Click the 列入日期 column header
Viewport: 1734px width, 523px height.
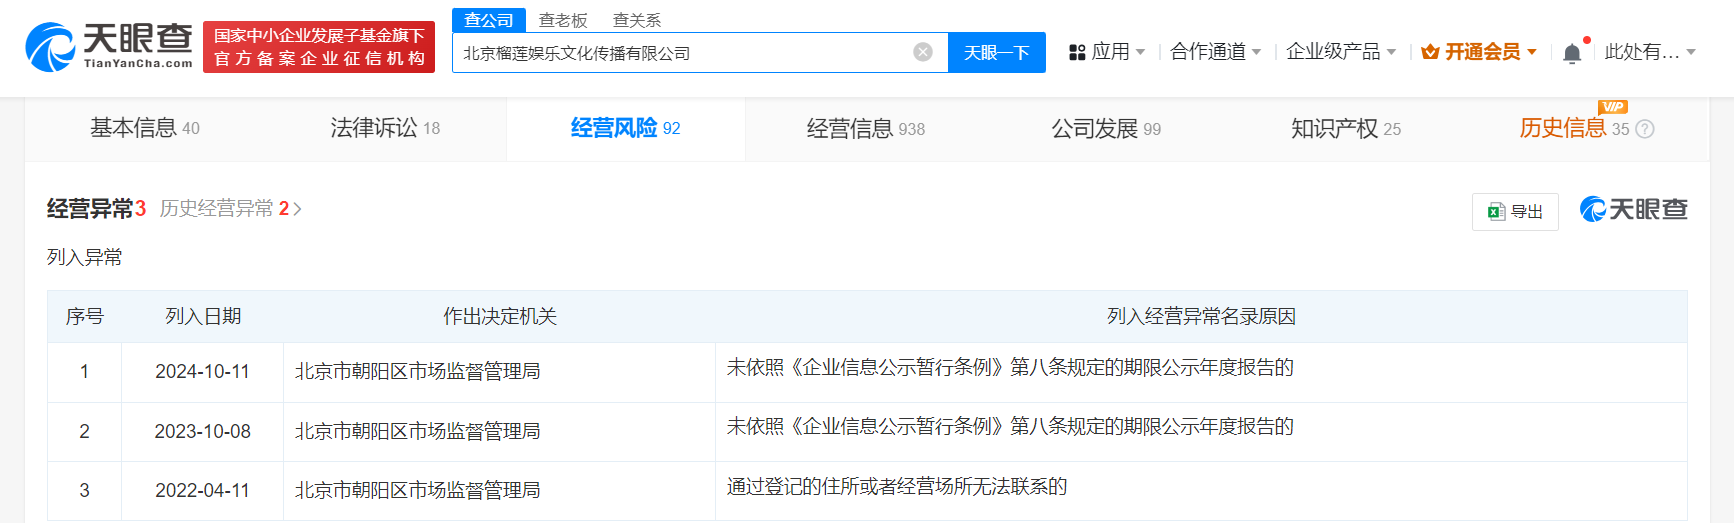pos(203,316)
